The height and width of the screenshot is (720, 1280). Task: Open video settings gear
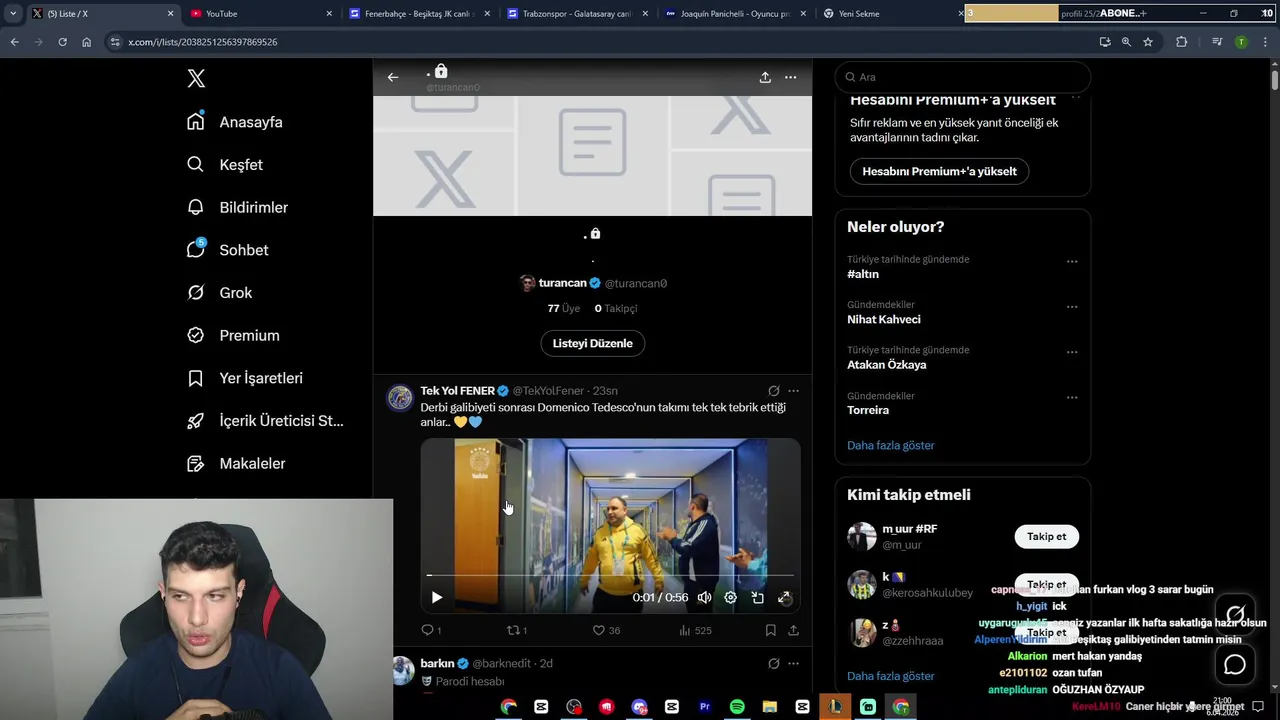point(730,597)
